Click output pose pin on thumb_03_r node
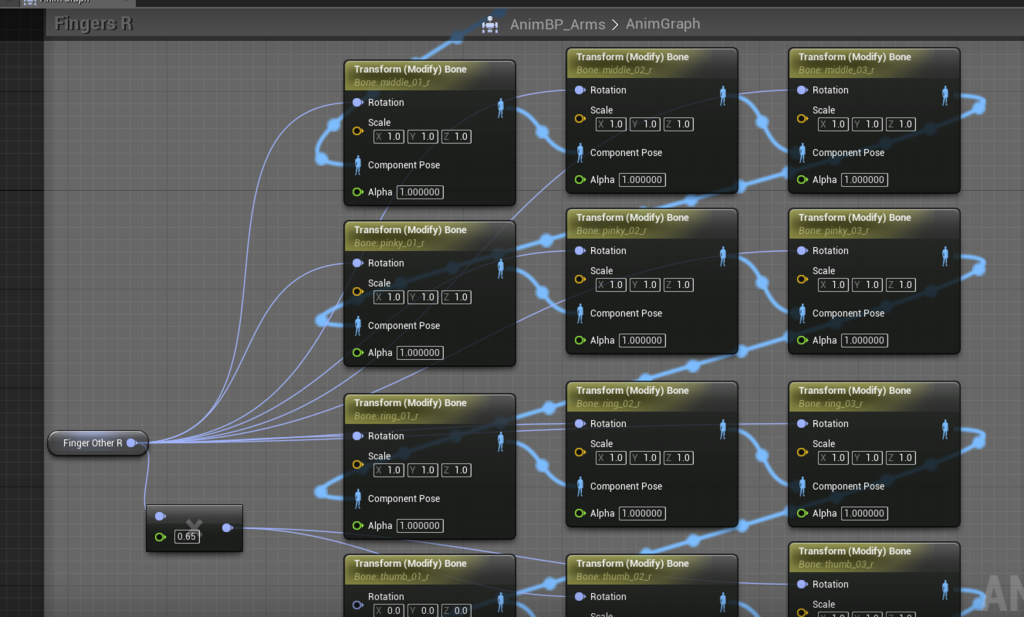1024x617 pixels. (945, 590)
